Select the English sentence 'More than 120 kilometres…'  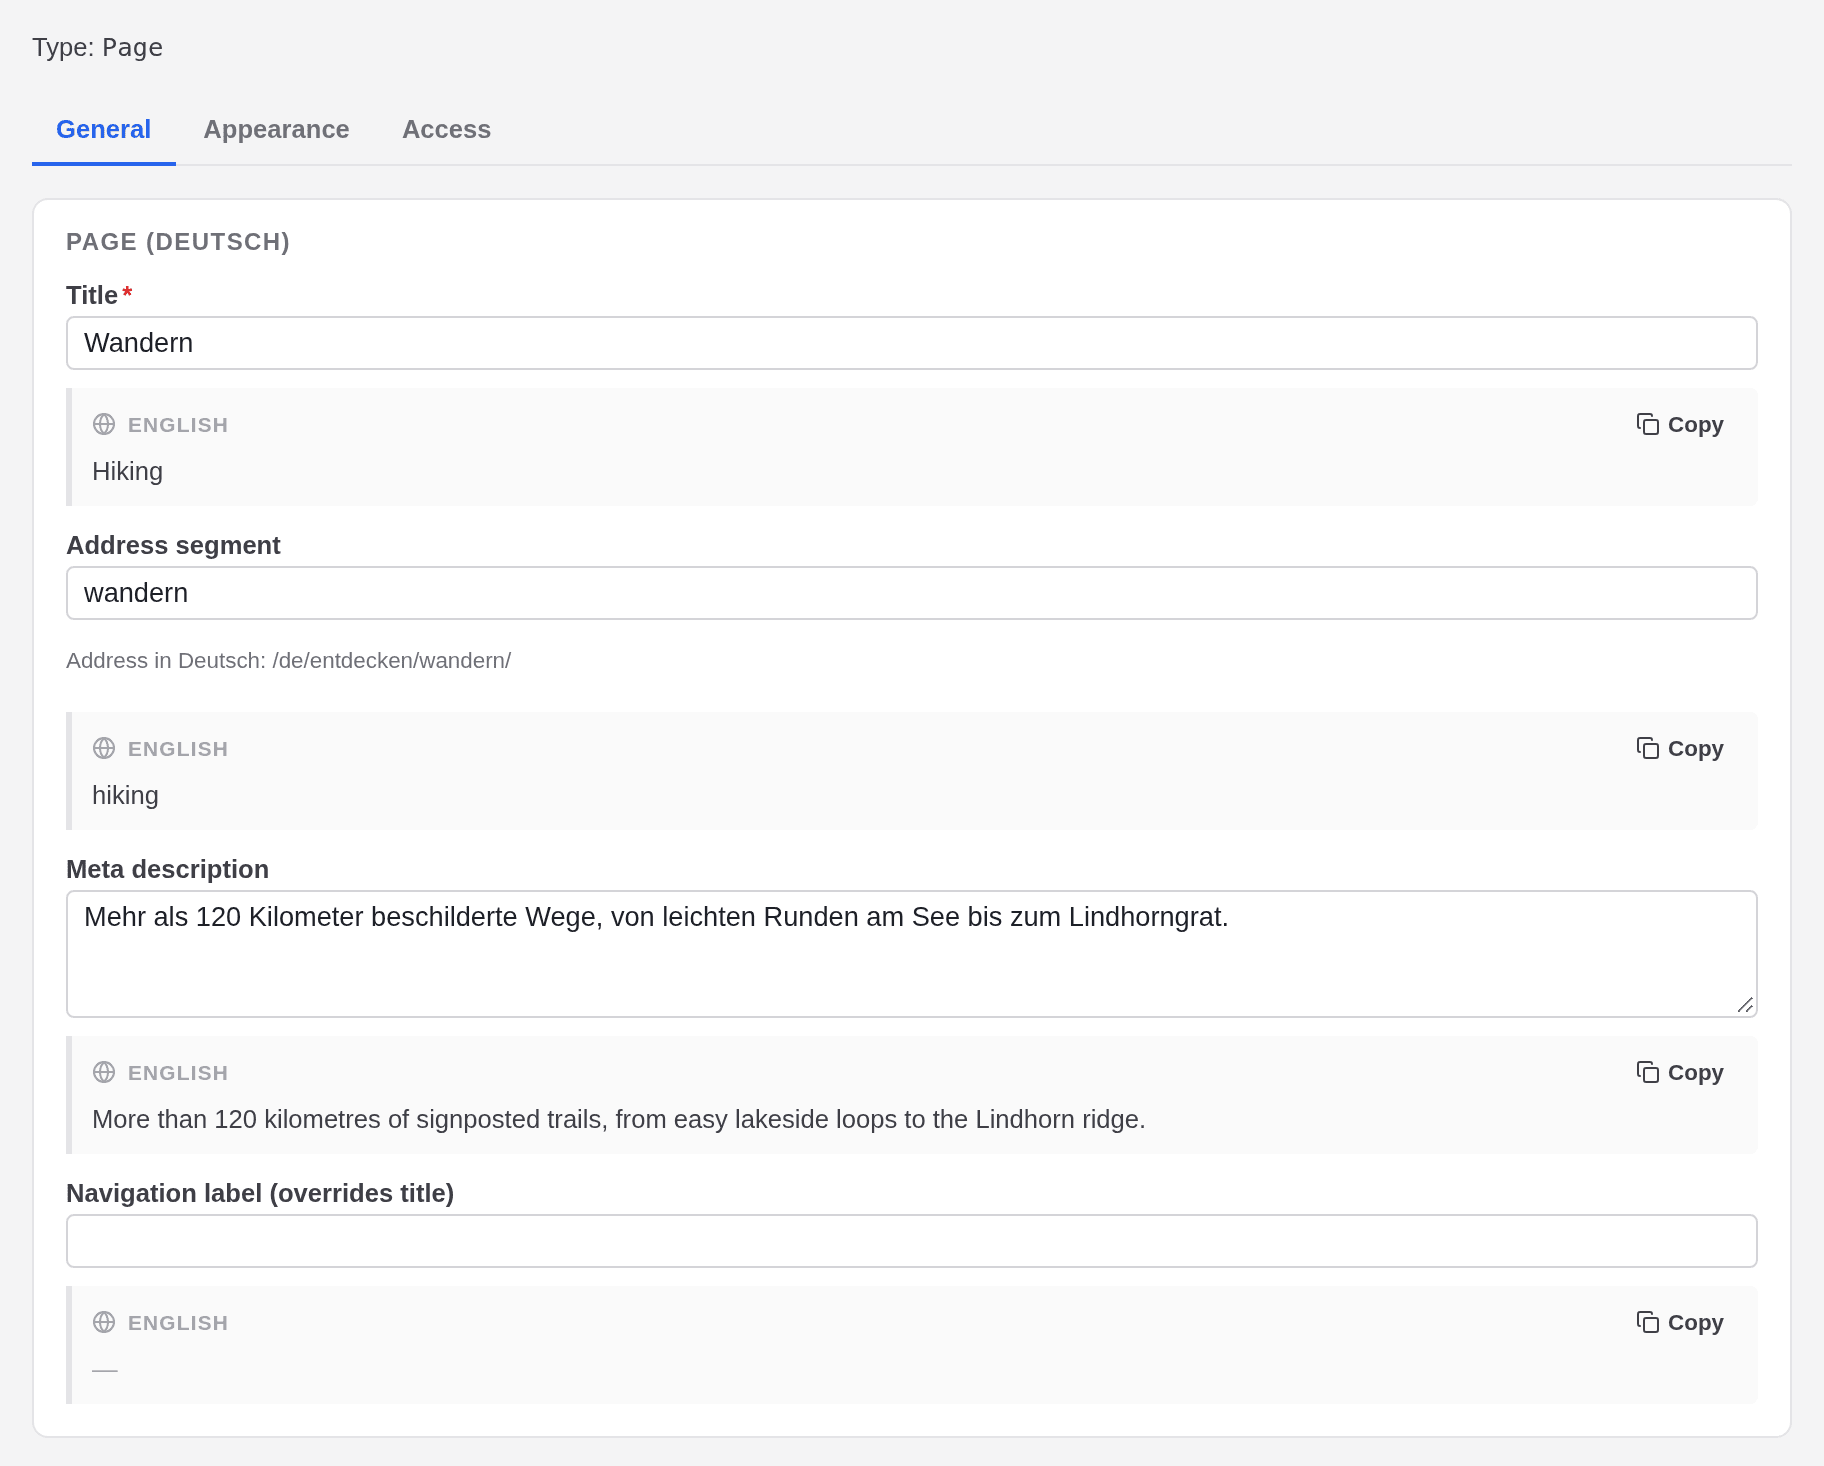coord(619,1119)
